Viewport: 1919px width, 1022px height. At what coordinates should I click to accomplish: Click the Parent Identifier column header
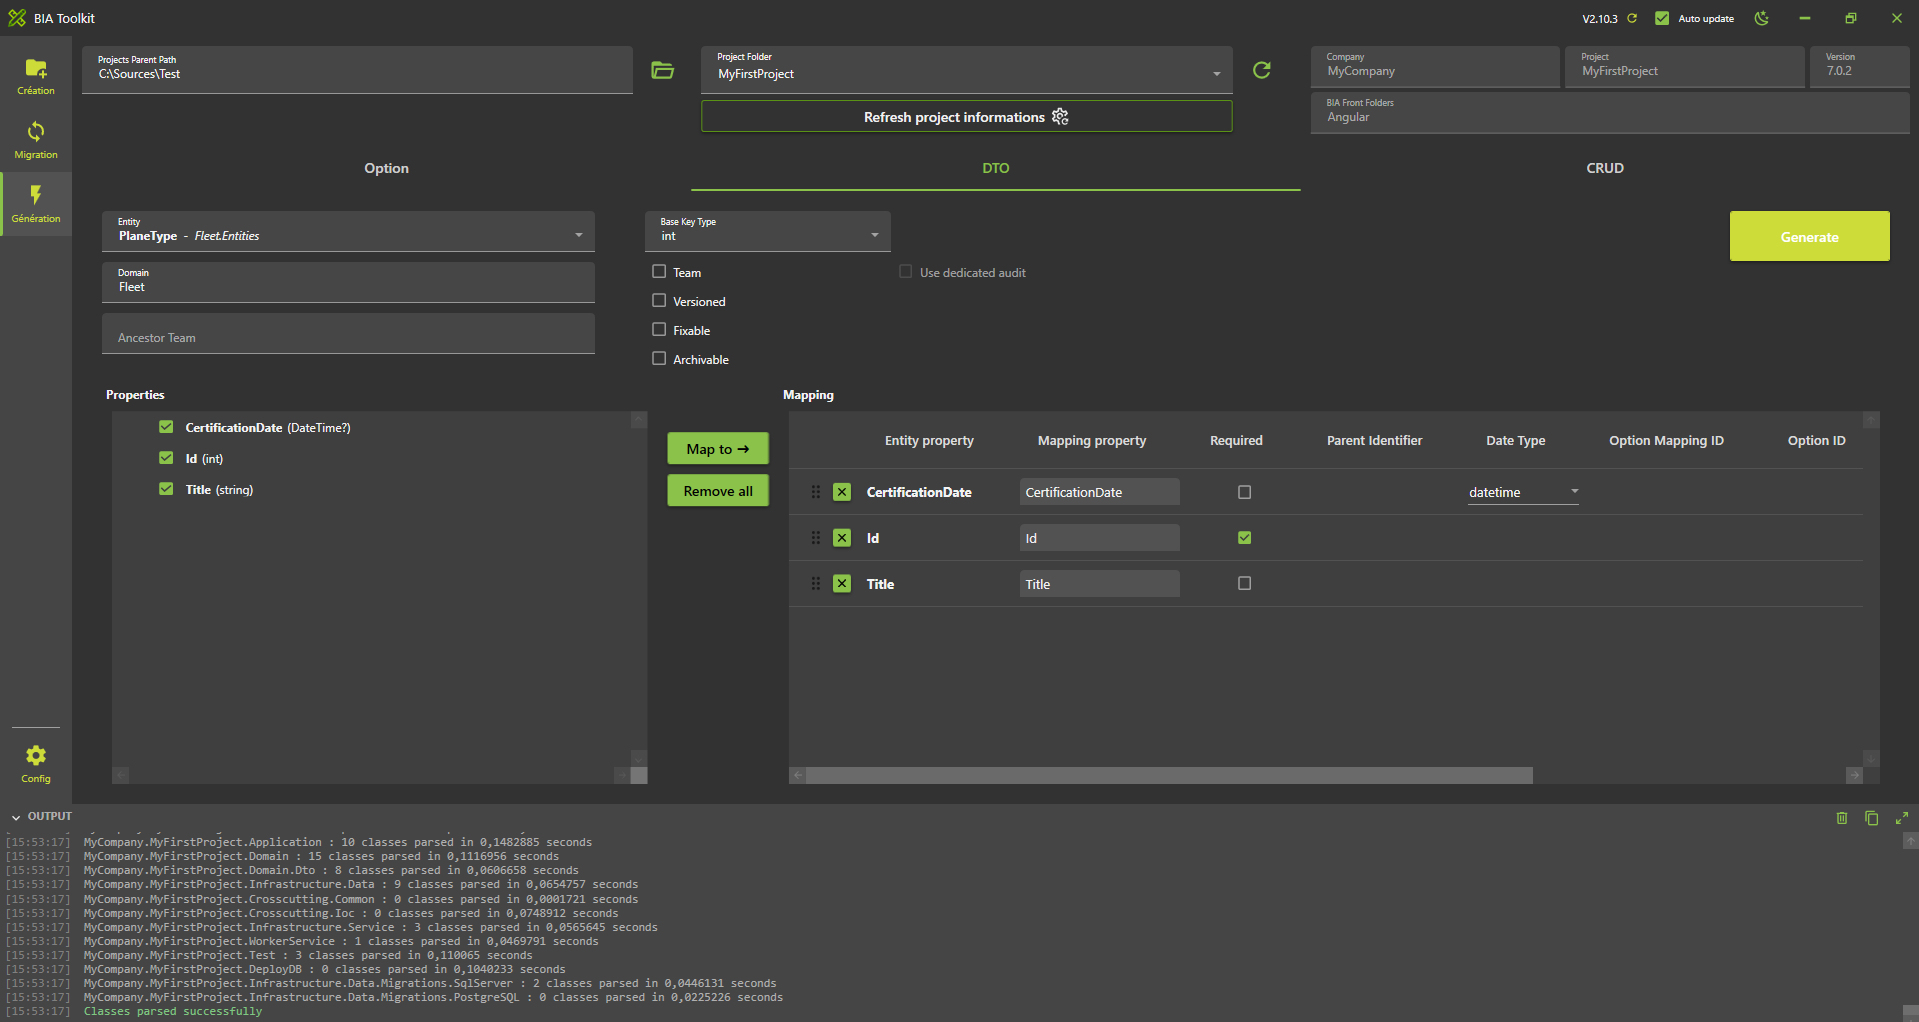tap(1374, 441)
